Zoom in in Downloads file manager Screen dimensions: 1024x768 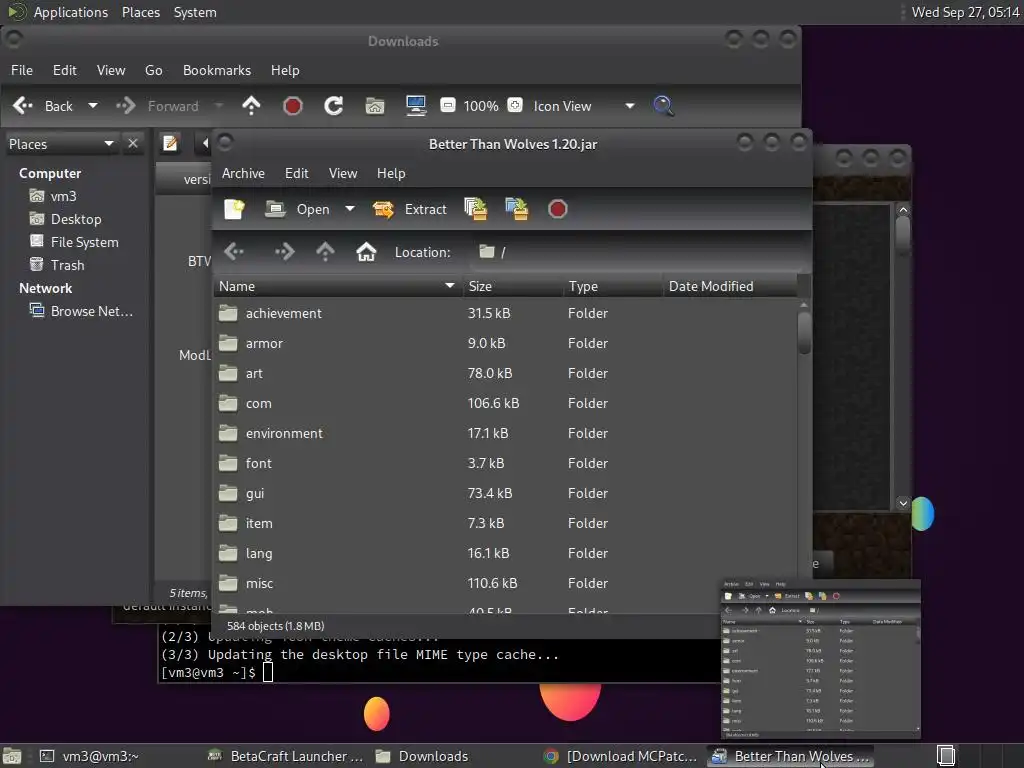(x=515, y=105)
